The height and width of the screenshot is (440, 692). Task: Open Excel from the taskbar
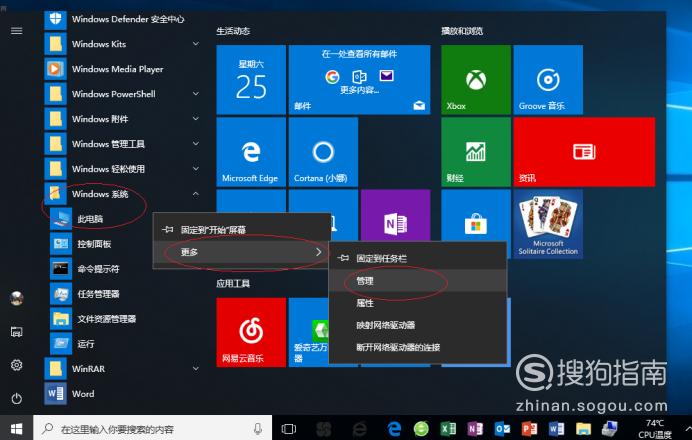[x=448, y=429]
